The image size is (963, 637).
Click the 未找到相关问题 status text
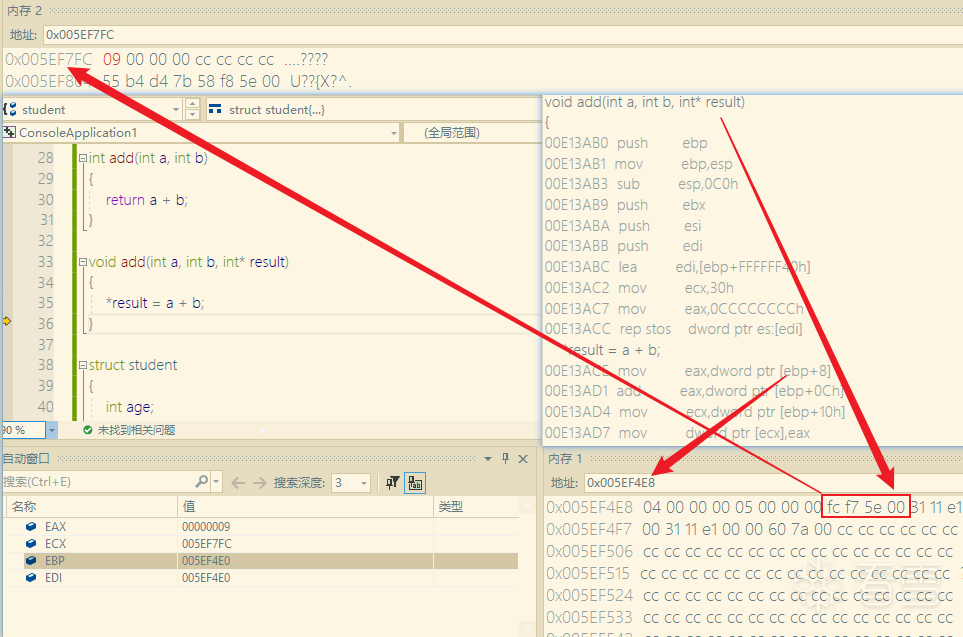[x=136, y=430]
